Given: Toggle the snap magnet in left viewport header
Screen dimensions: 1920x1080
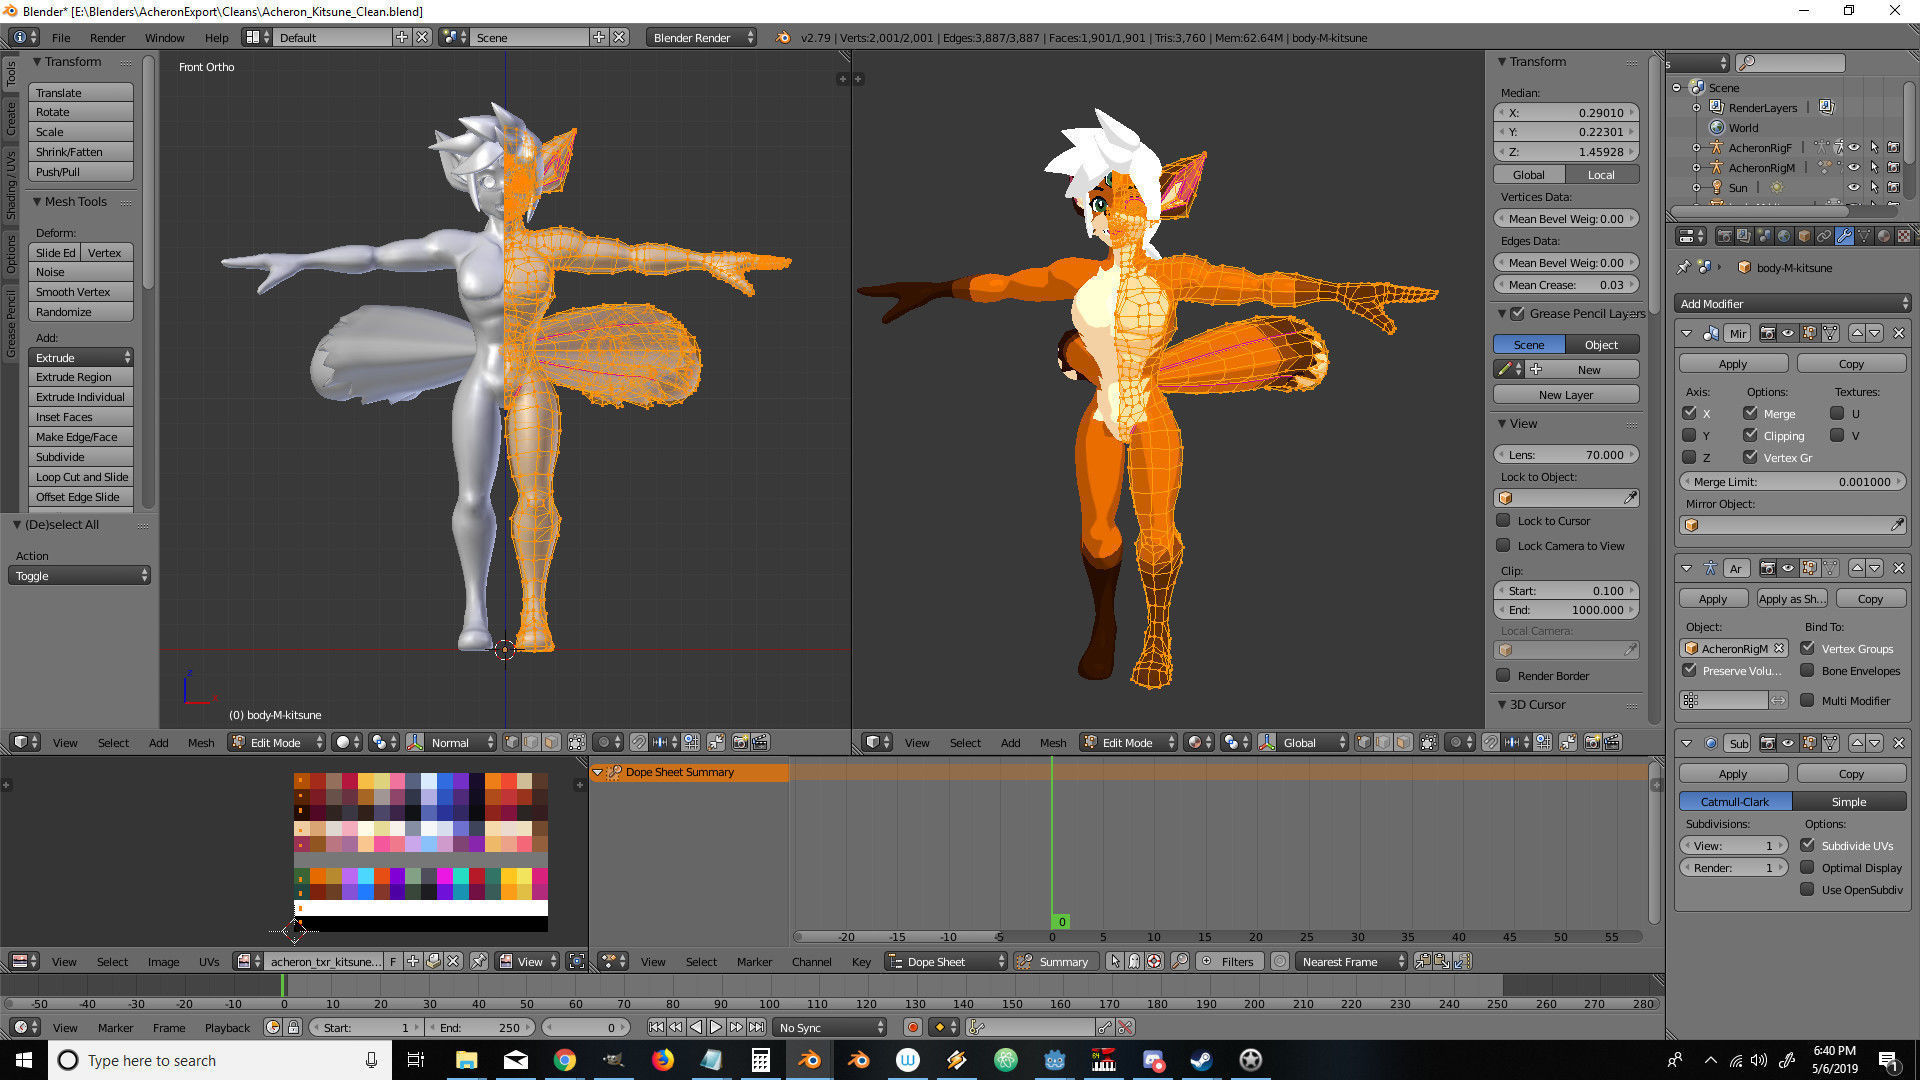Looking at the screenshot, I should click(638, 742).
